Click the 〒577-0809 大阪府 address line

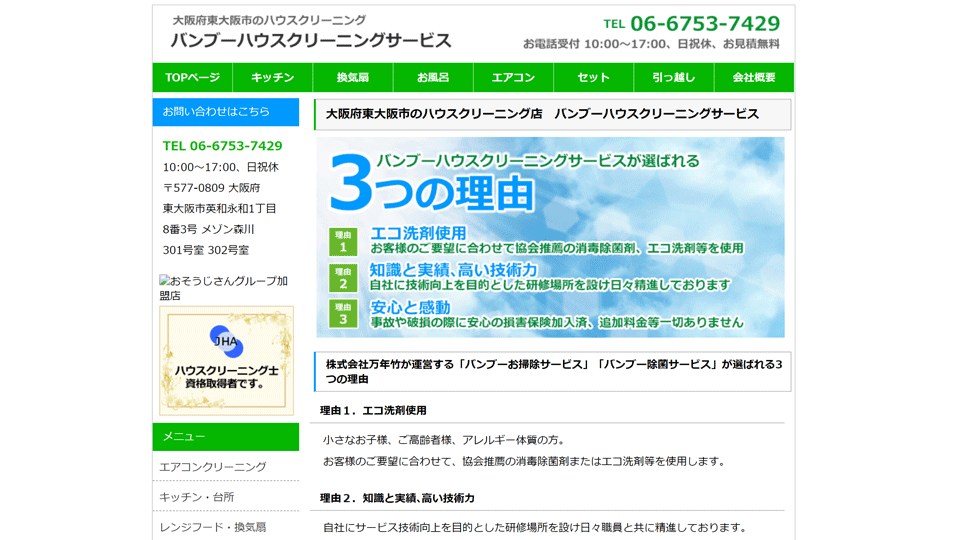click(211, 187)
